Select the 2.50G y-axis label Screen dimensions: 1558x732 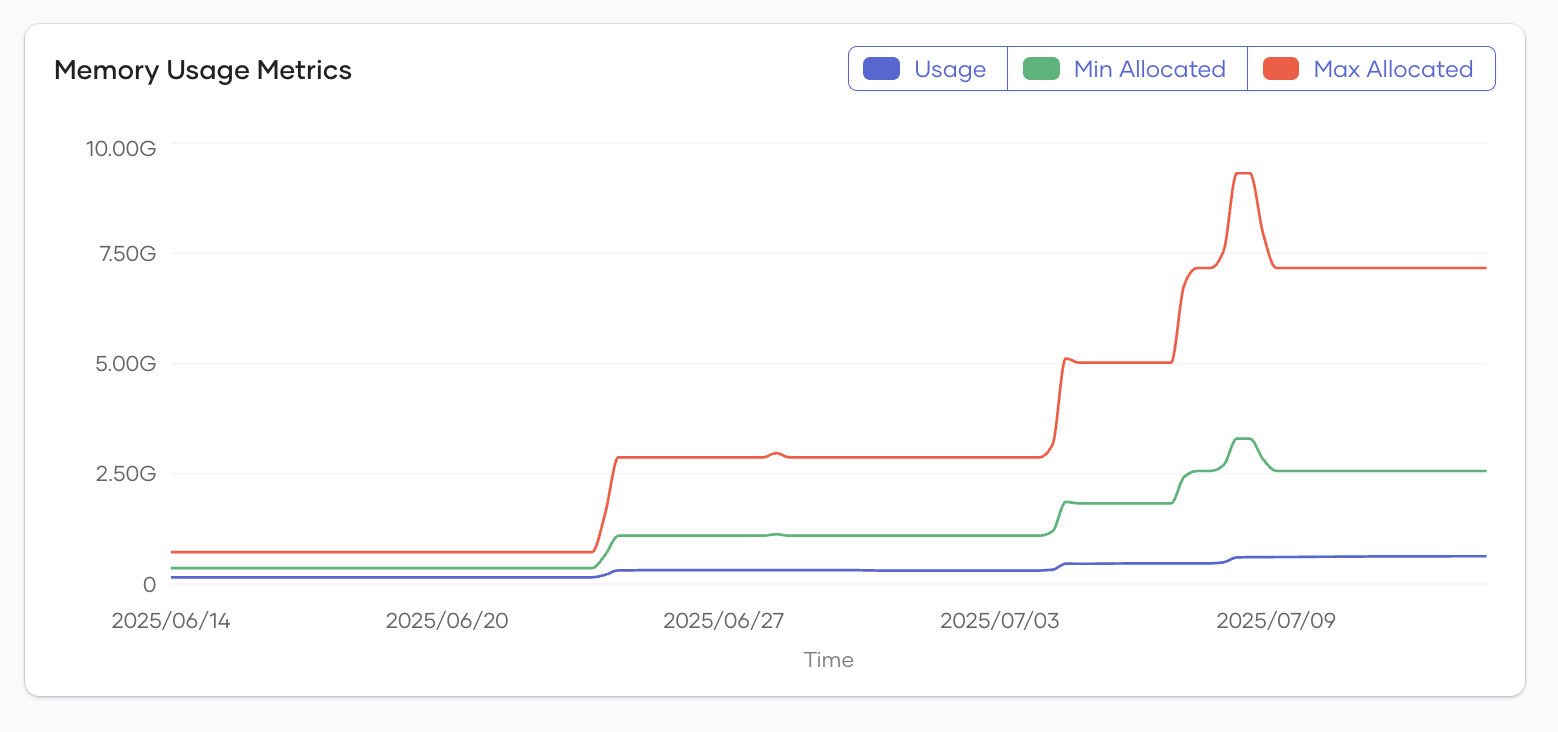(125, 474)
